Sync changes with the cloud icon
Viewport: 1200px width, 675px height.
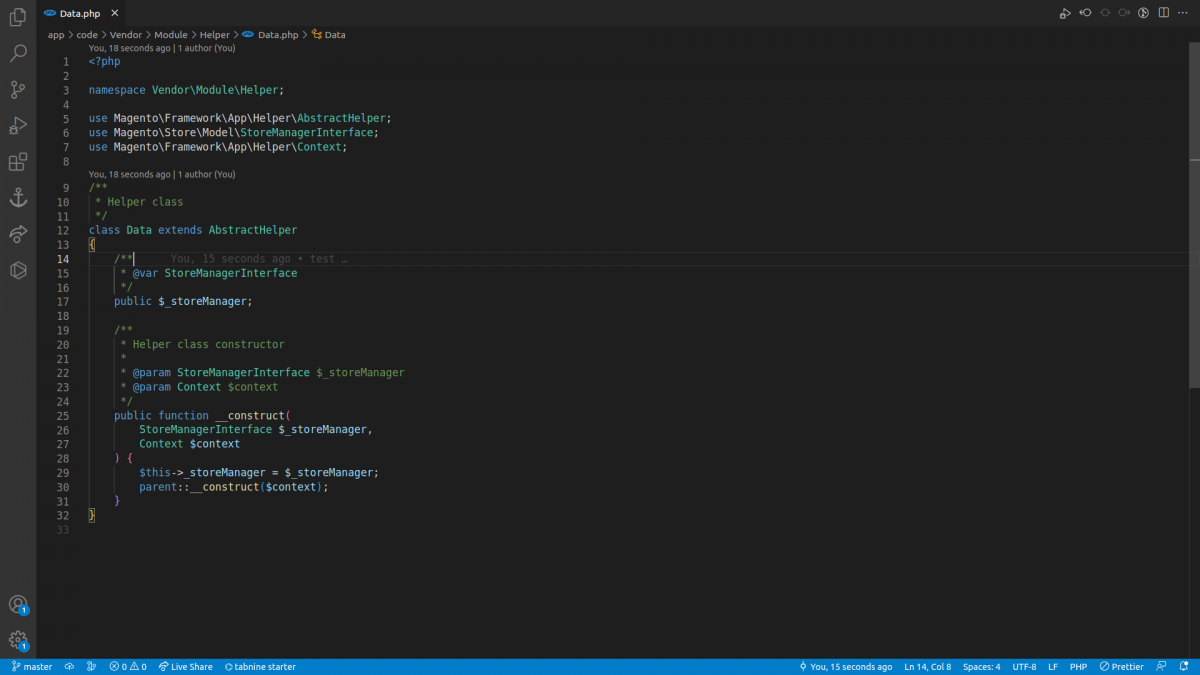(69, 666)
